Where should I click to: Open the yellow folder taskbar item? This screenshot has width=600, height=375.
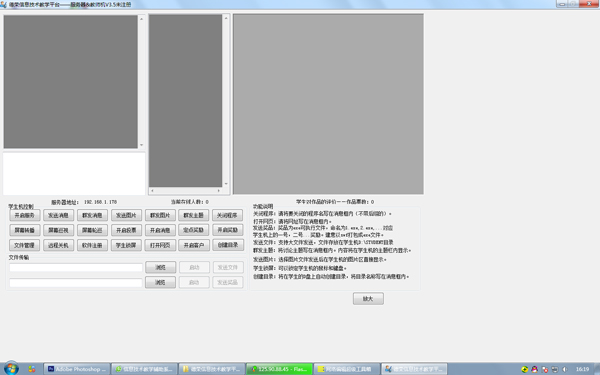pos(212,369)
